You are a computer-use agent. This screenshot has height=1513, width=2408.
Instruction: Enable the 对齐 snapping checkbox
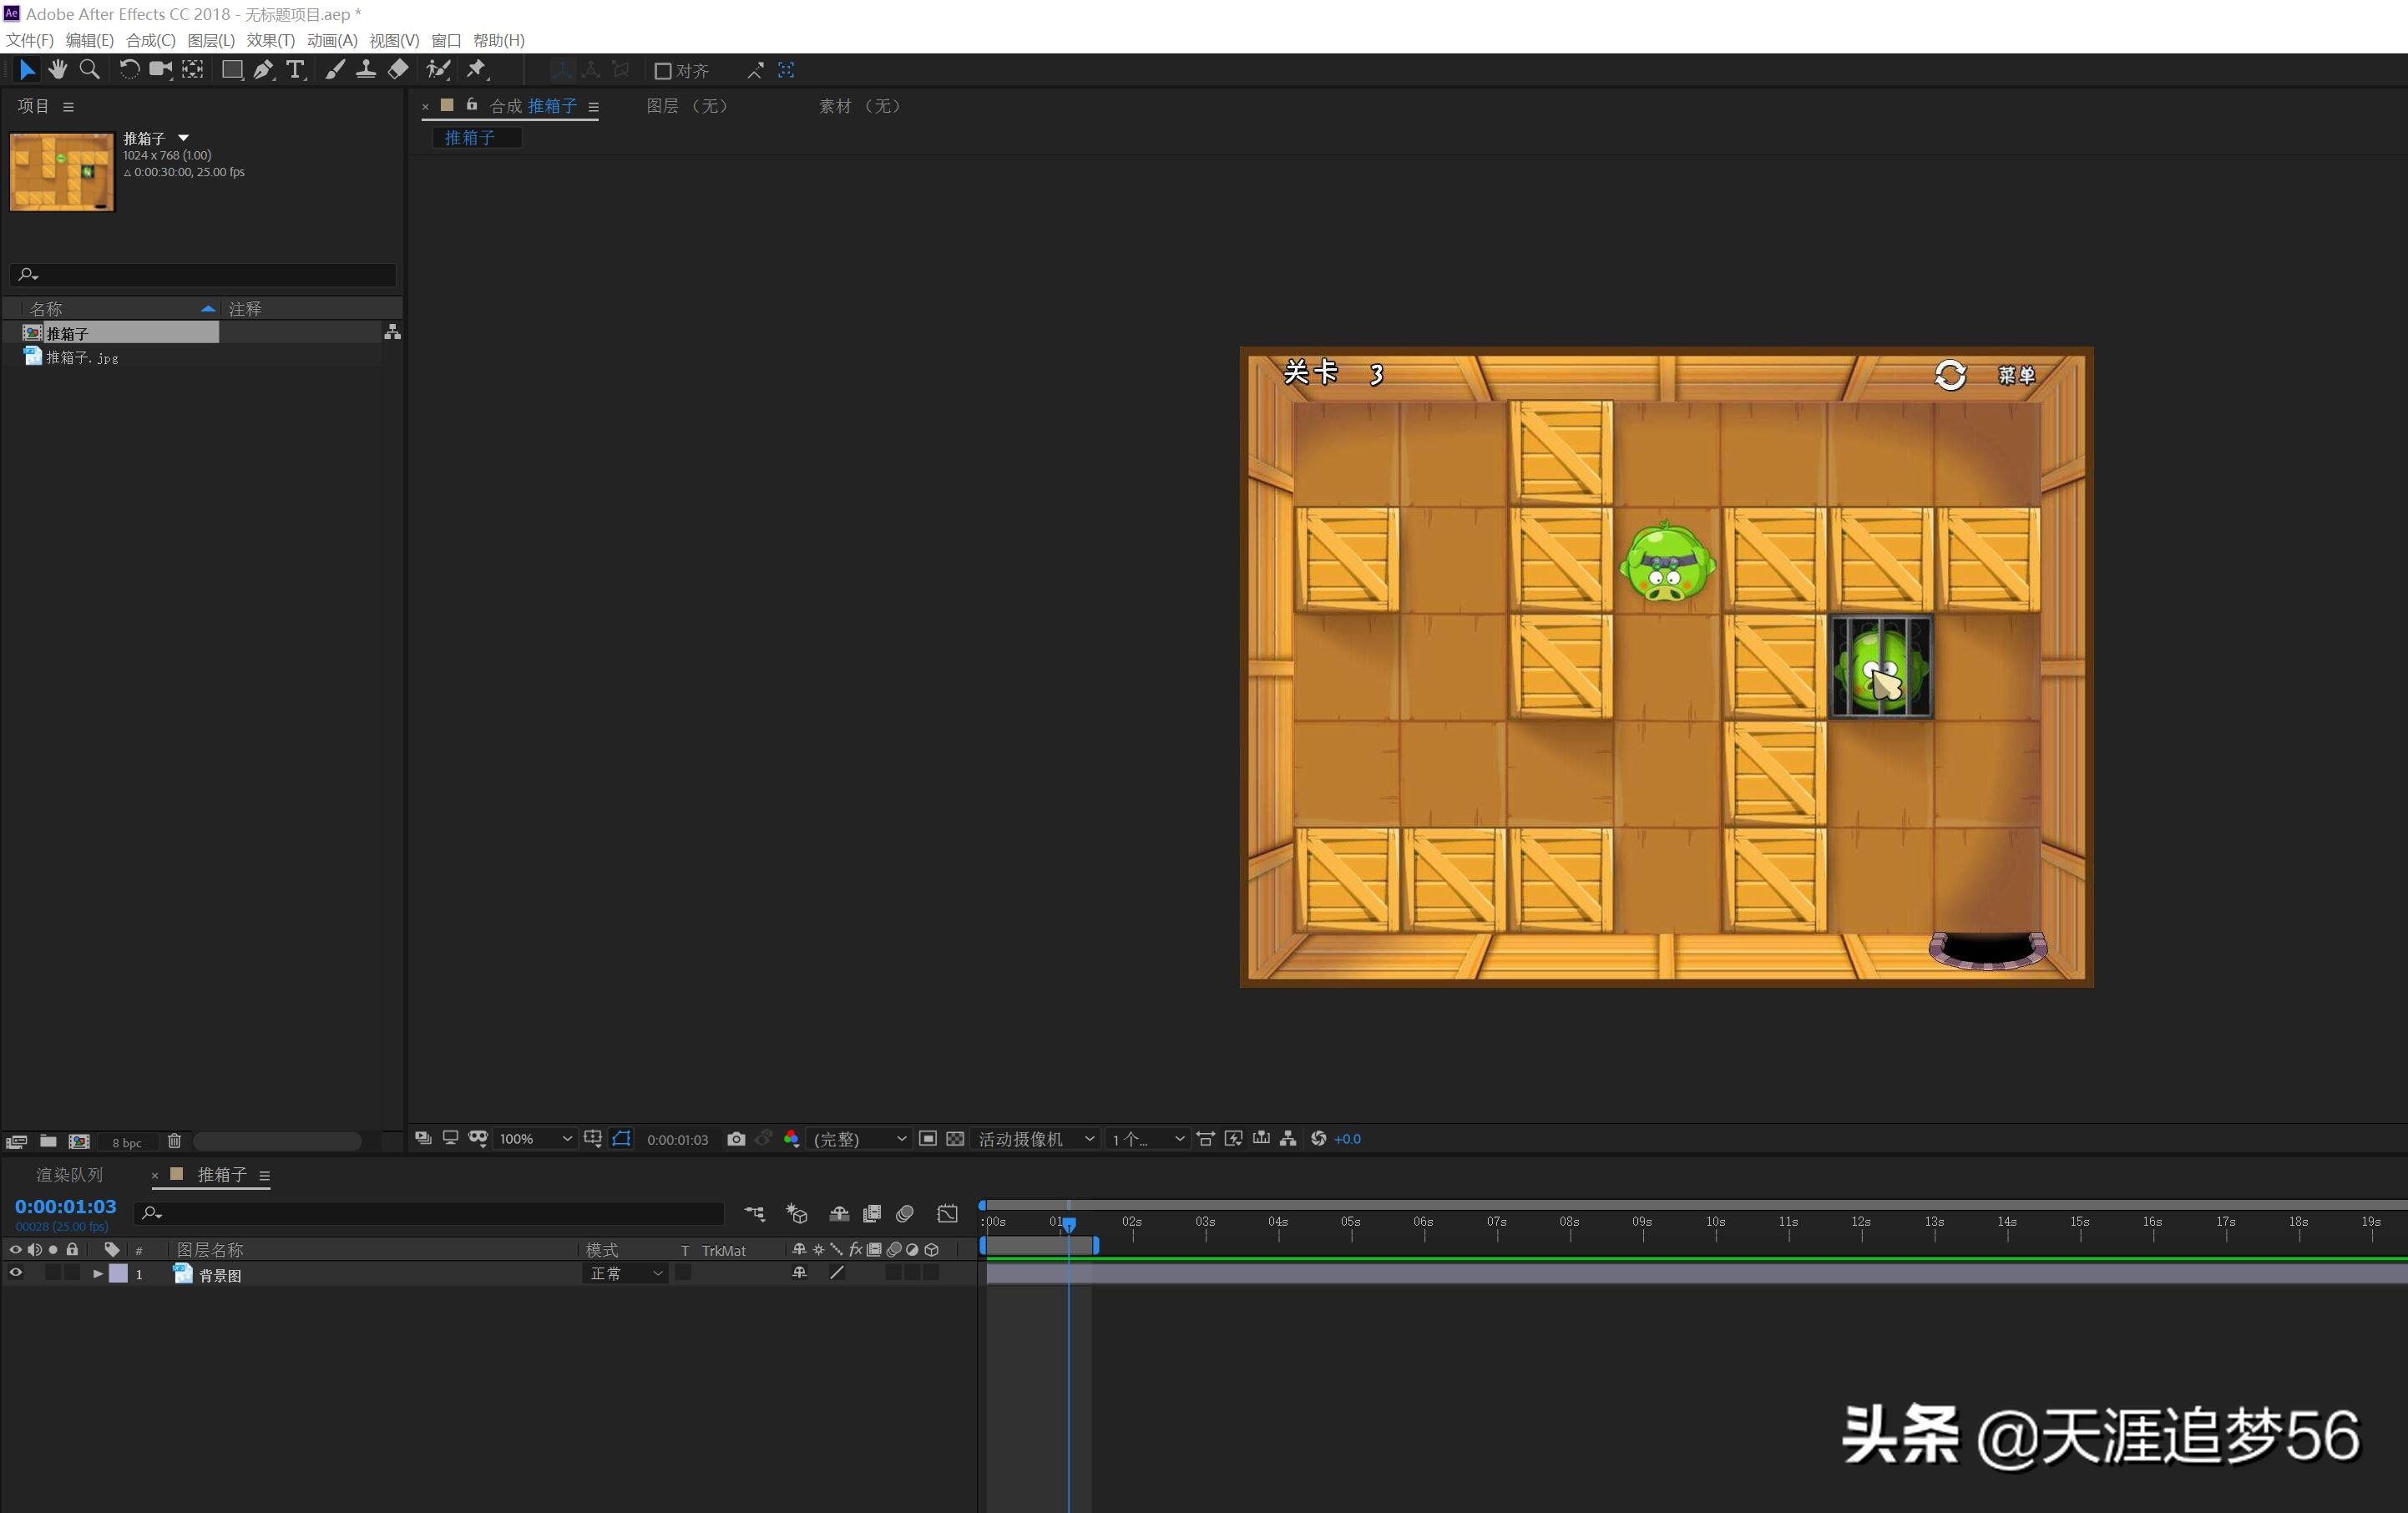pos(662,71)
